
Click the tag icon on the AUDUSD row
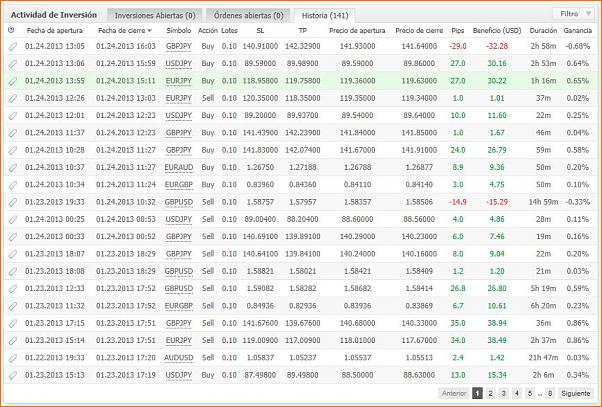13,357
